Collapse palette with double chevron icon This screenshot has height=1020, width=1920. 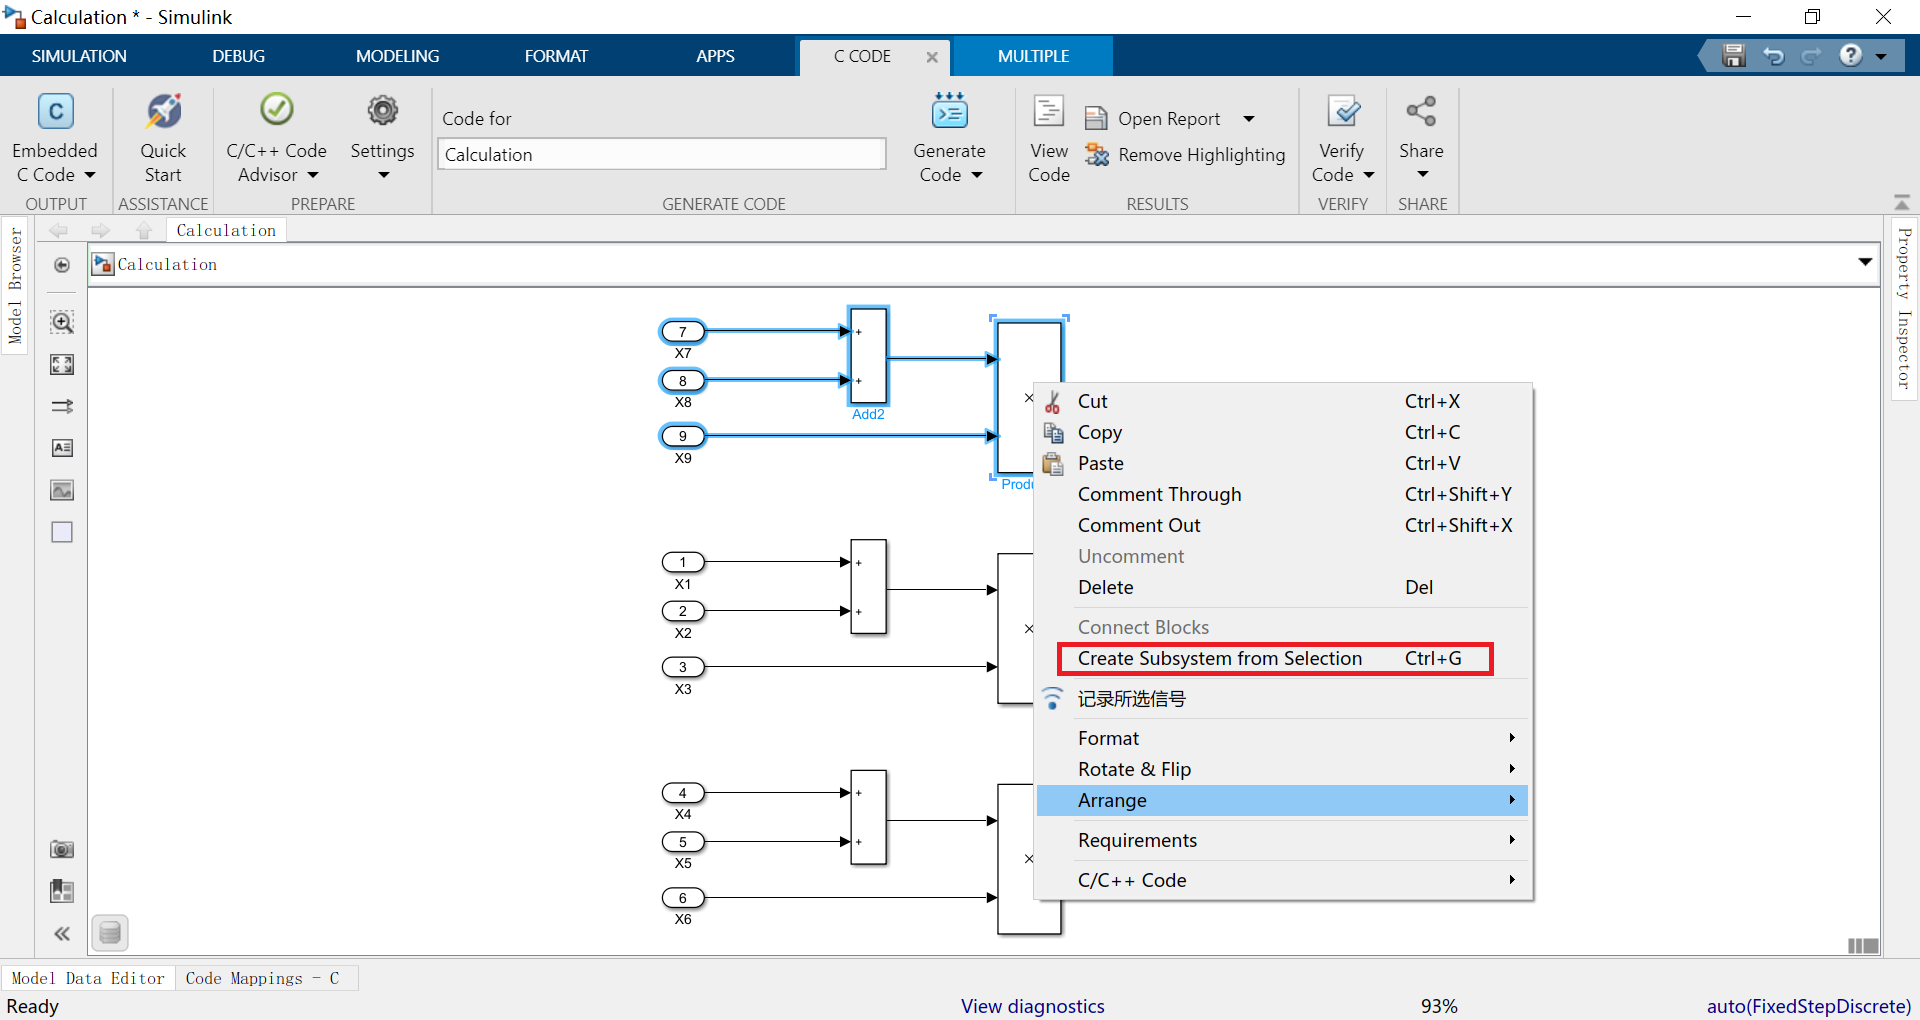(x=62, y=933)
